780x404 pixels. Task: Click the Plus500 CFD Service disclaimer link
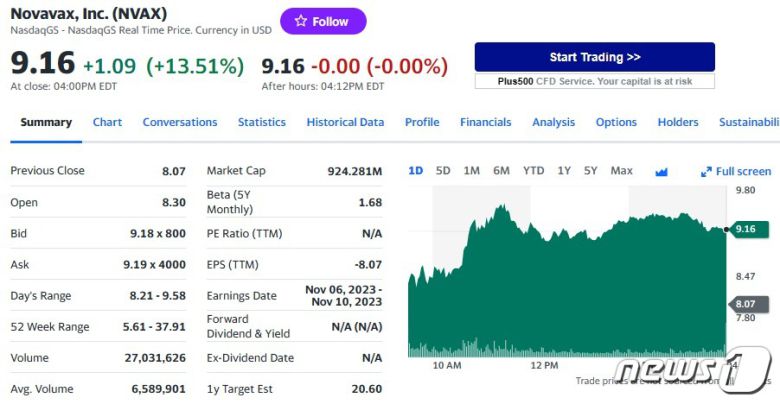594,81
